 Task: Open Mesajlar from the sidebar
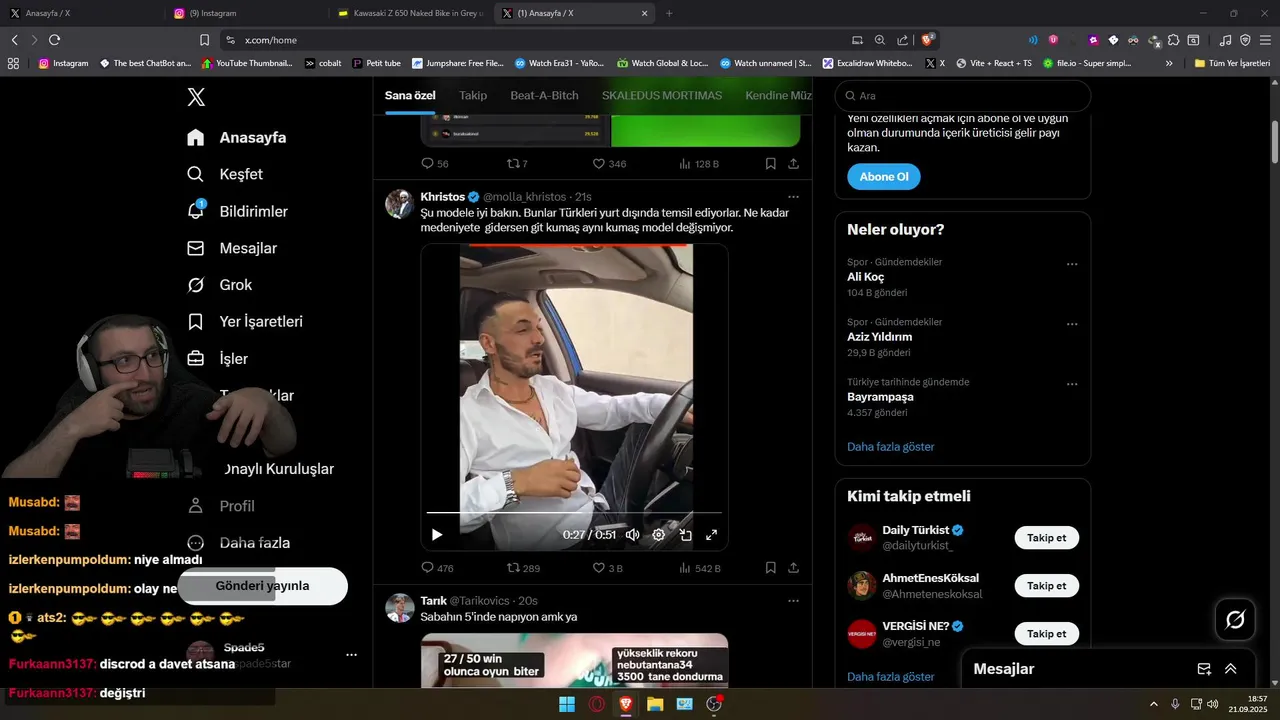[232, 248]
